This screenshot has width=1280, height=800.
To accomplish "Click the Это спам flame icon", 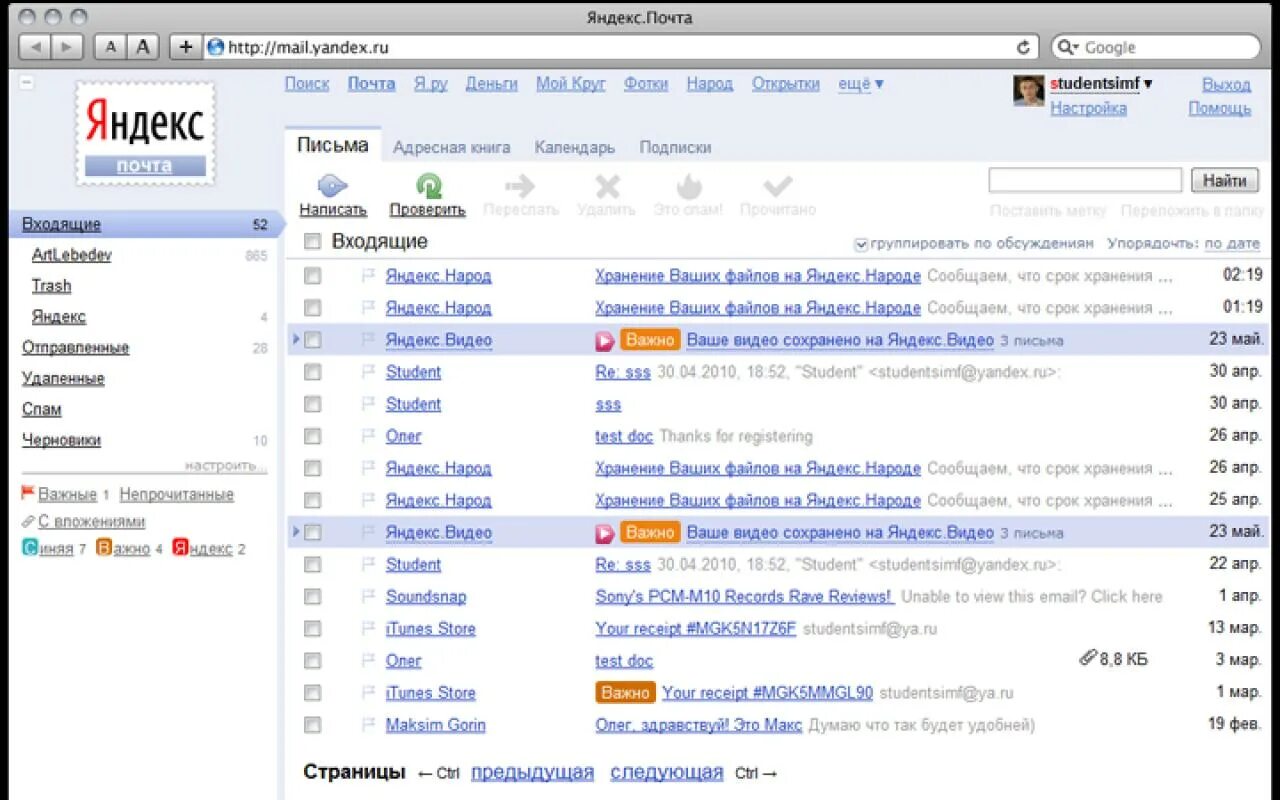I will coord(689,186).
